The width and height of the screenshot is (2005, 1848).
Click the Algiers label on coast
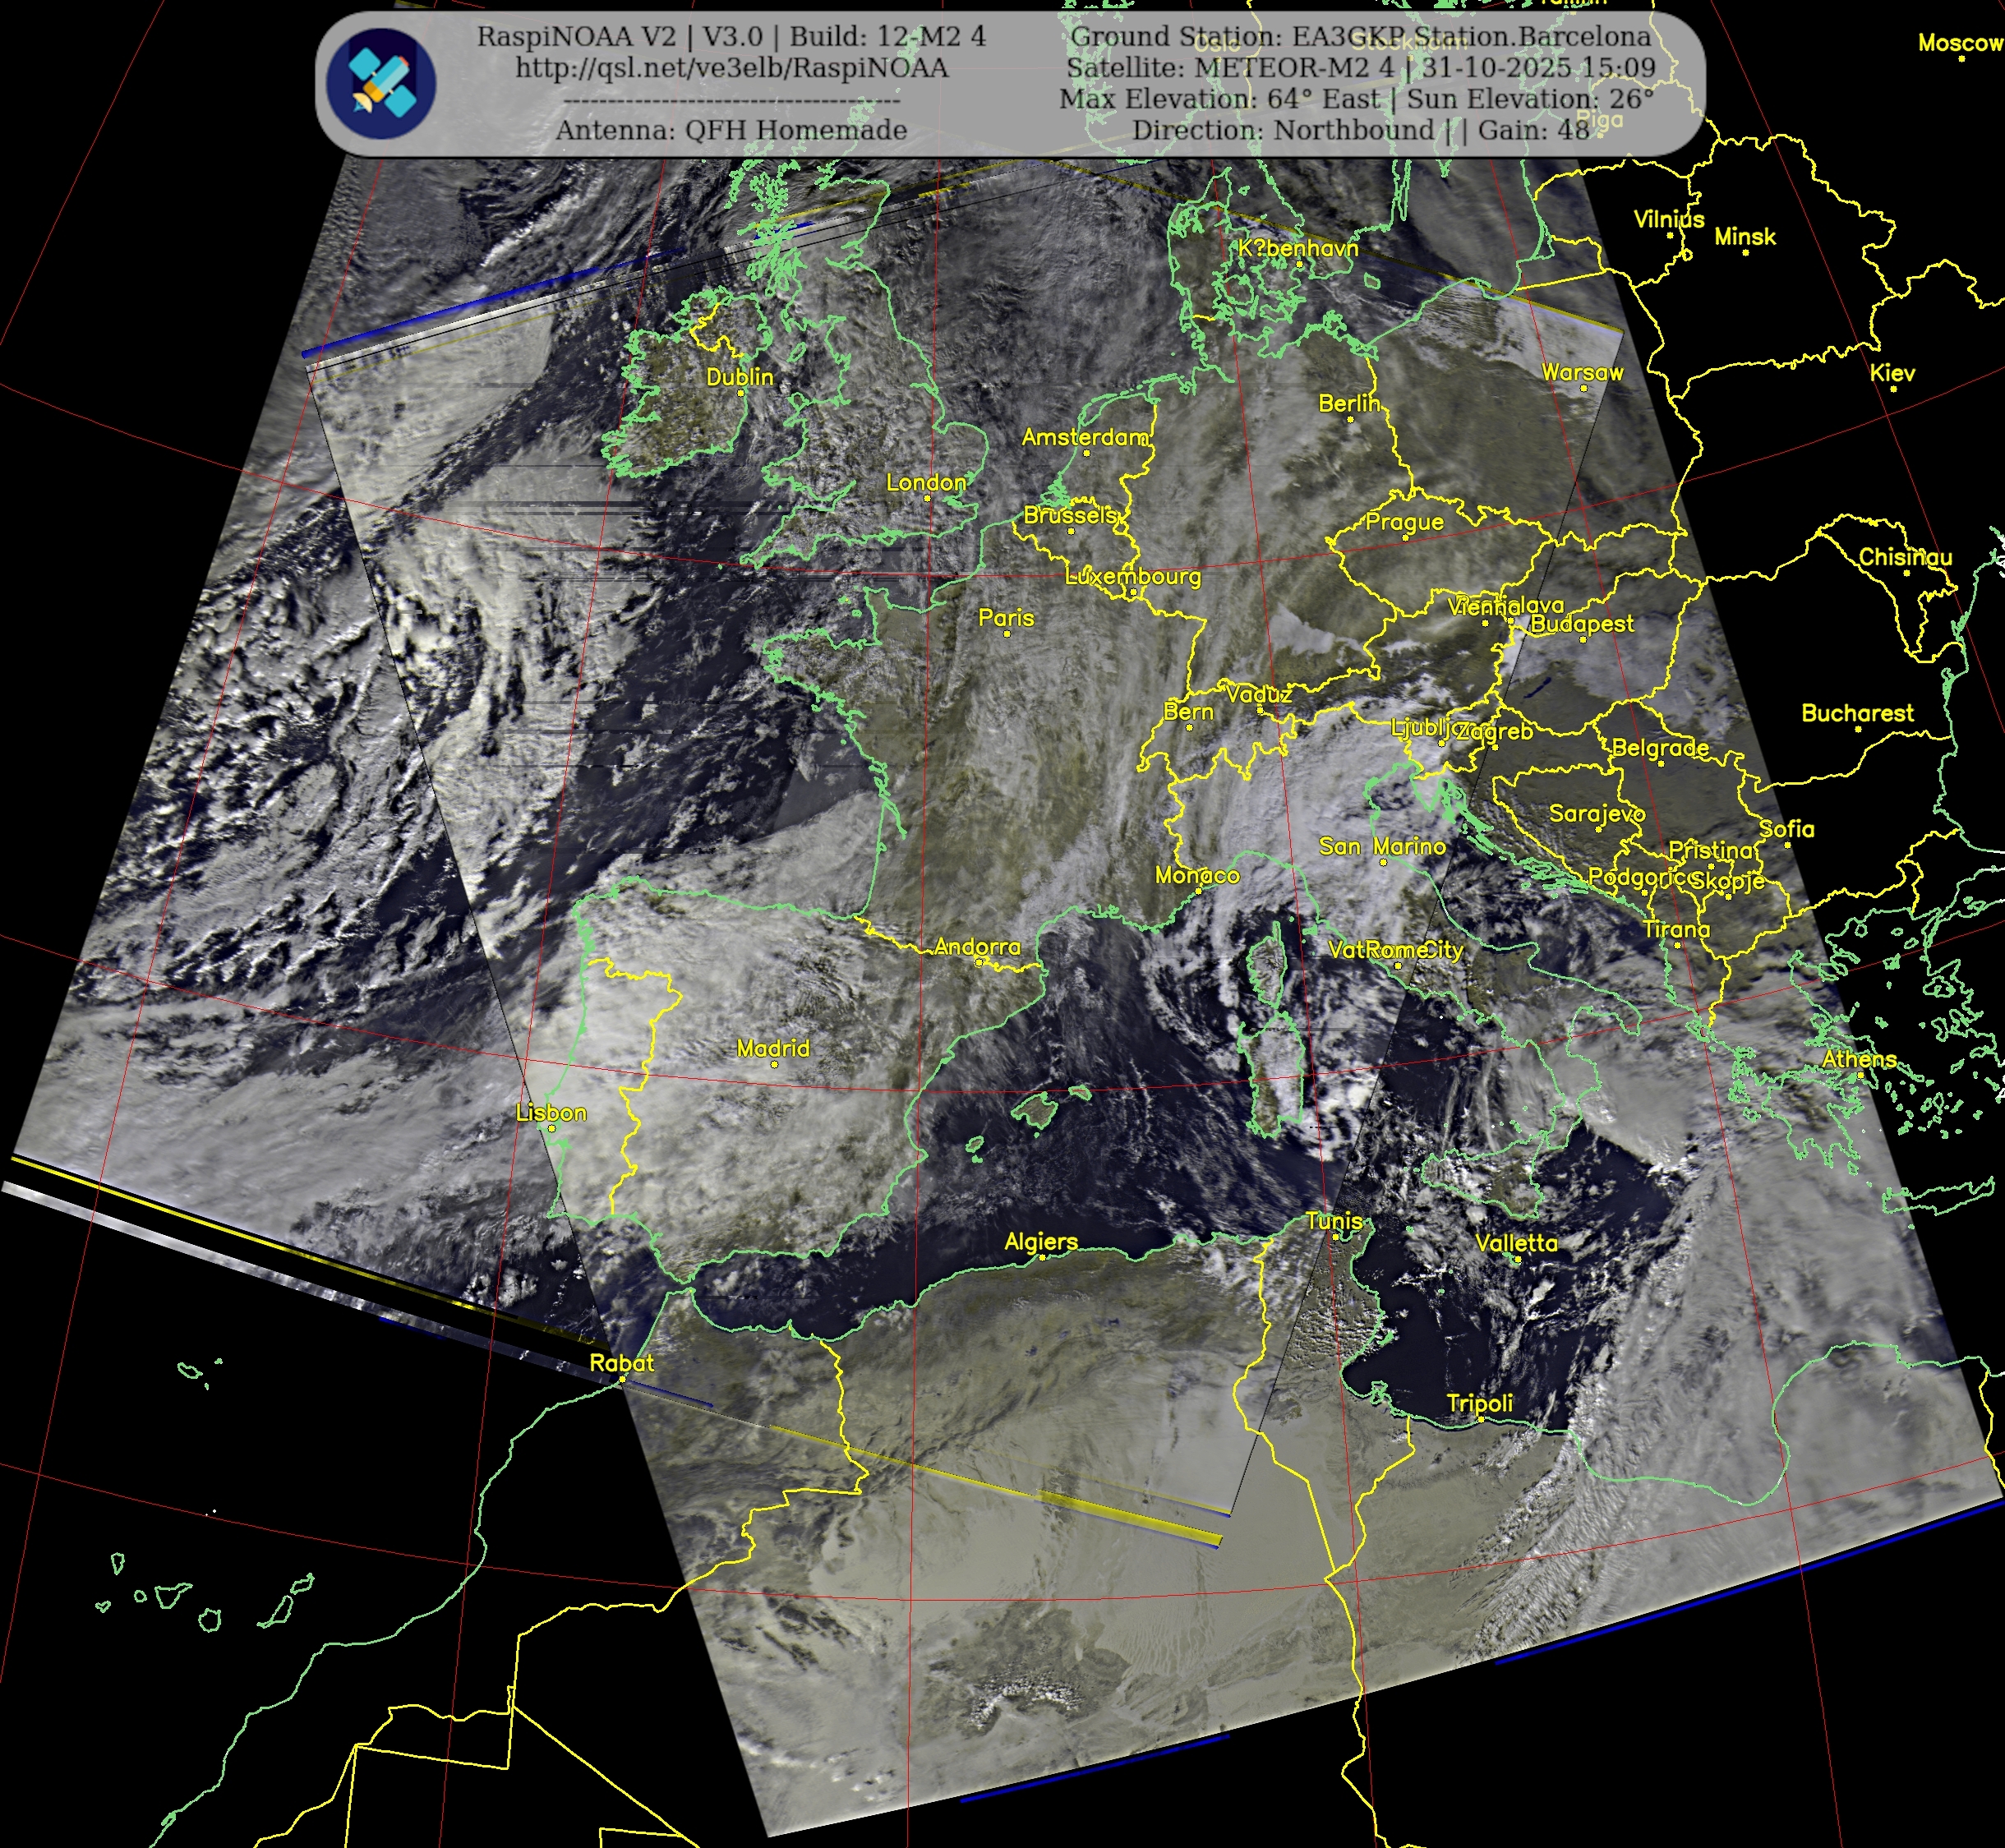coord(1041,1241)
